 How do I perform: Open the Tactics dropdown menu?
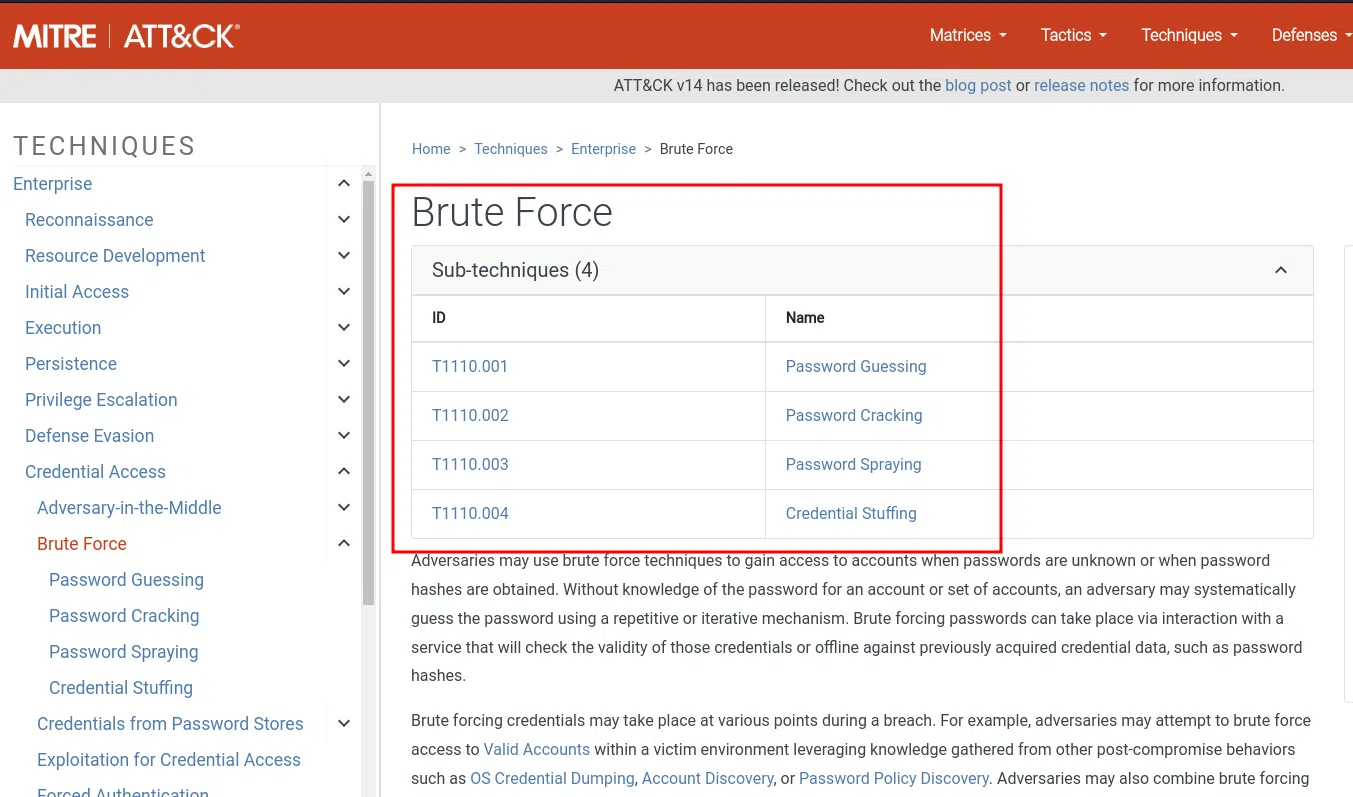coord(1073,35)
